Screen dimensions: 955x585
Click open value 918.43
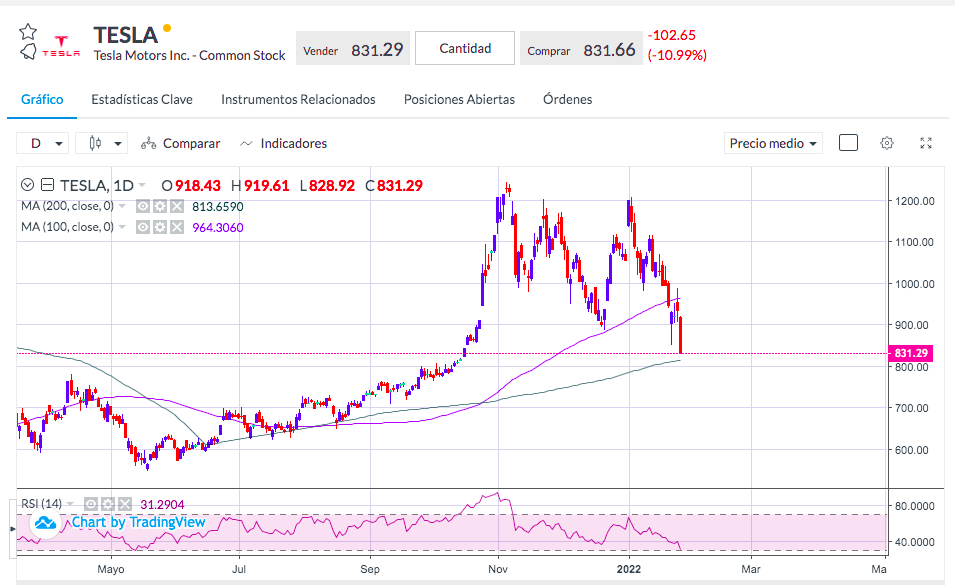pyautogui.click(x=198, y=186)
